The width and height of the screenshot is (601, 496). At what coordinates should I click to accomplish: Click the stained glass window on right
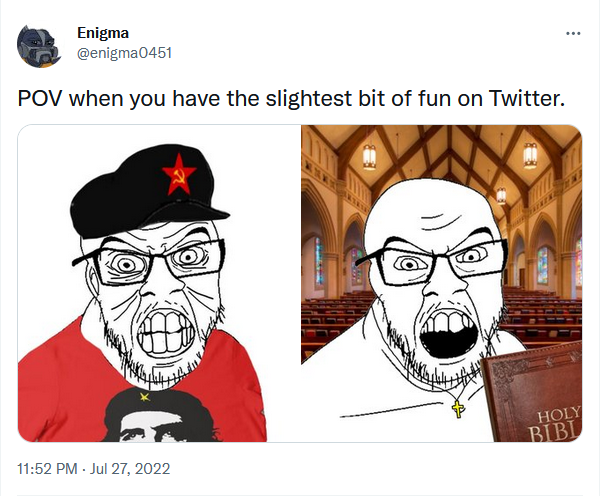[x=542, y=264]
